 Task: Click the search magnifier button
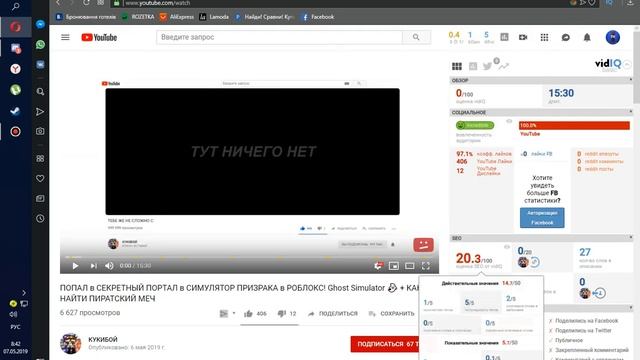tap(416, 37)
